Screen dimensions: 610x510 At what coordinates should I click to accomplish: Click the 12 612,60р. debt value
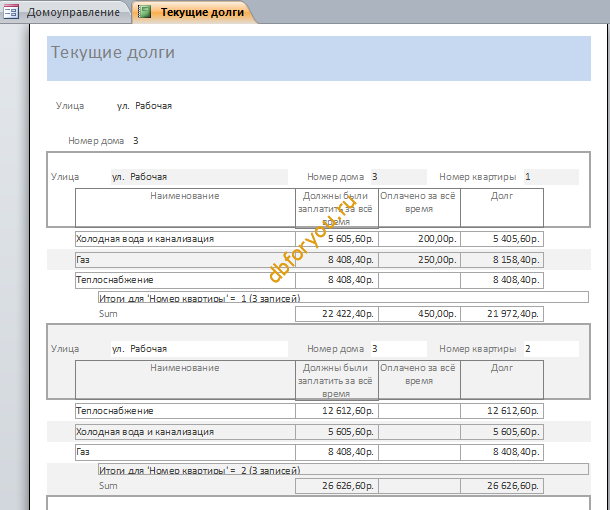coord(502,411)
